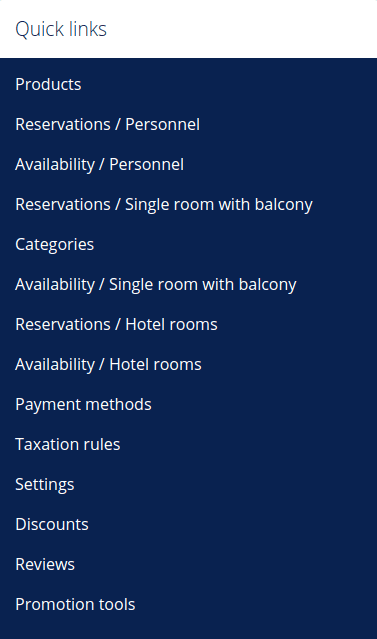Click the Quick links heading
This screenshot has height=639, width=377.
tap(61, 29)
